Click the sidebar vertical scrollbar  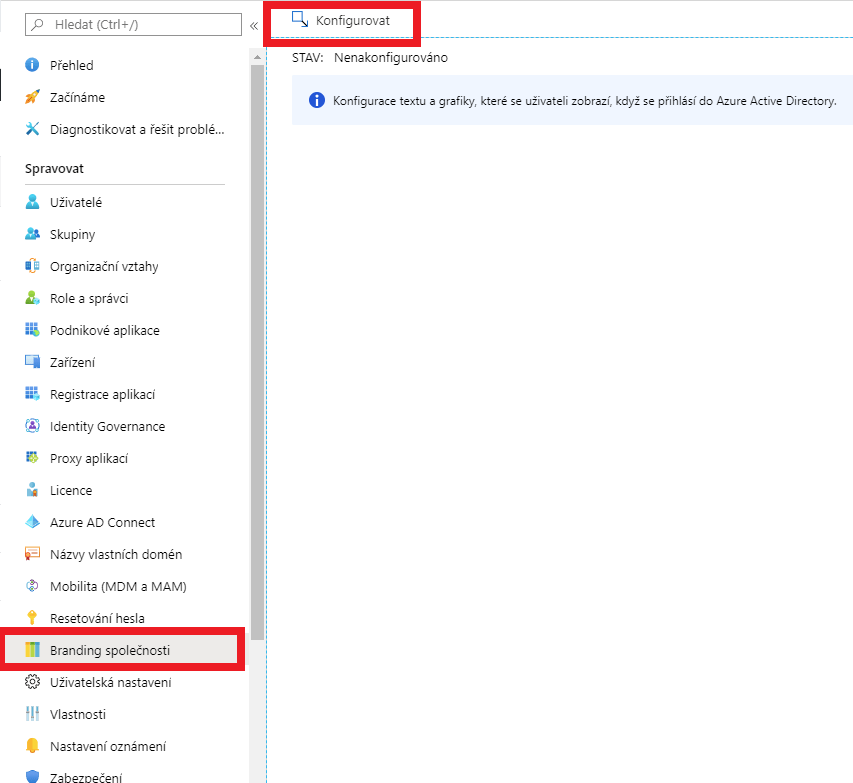257,350
